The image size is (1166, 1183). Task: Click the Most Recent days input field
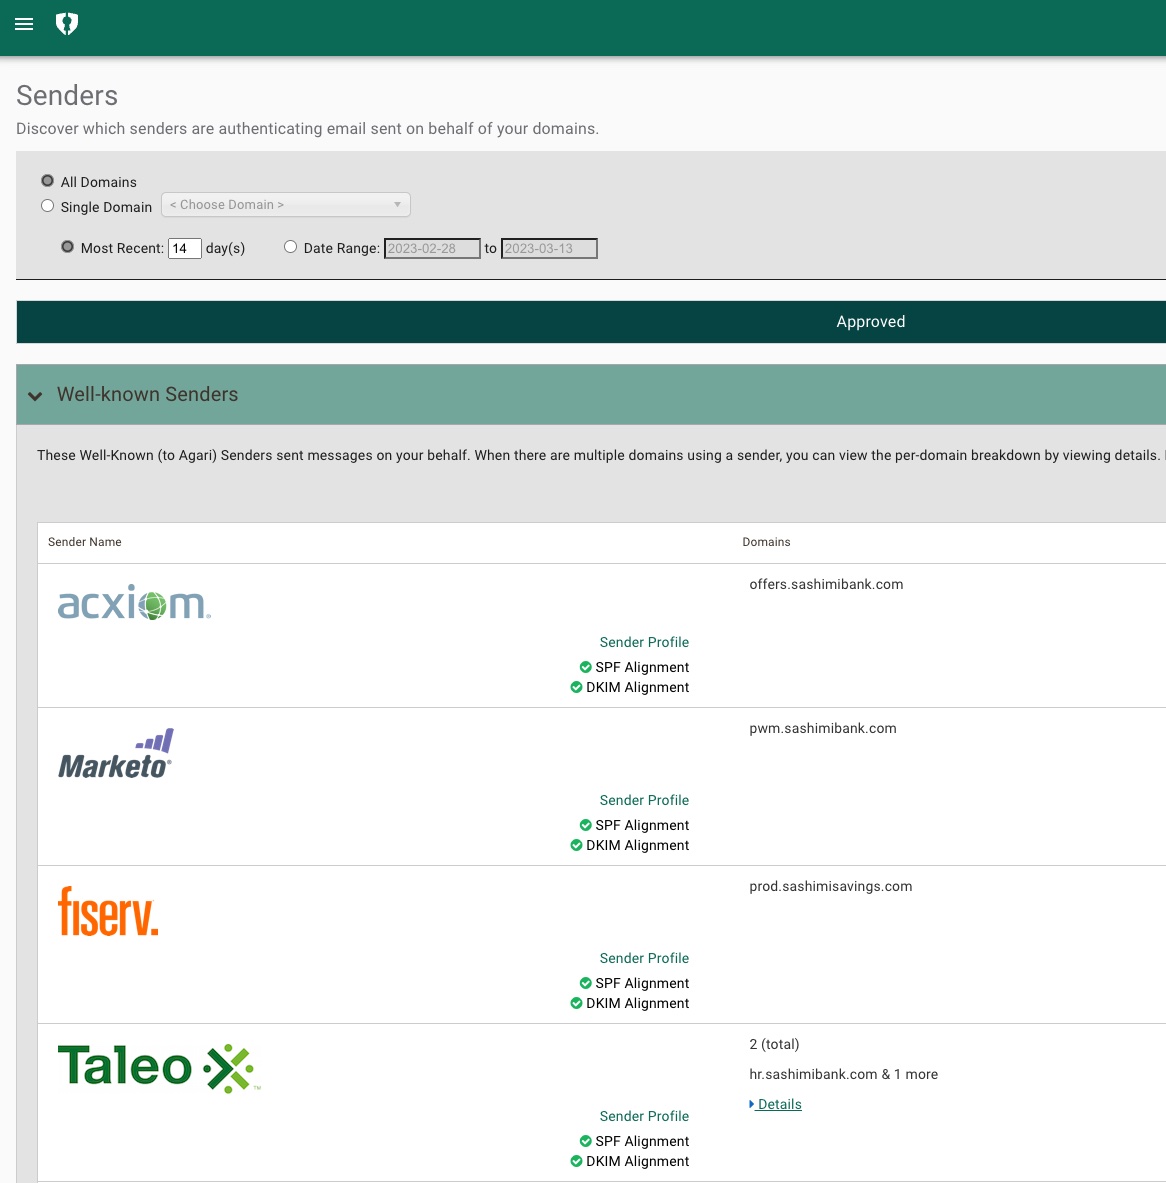184,248
